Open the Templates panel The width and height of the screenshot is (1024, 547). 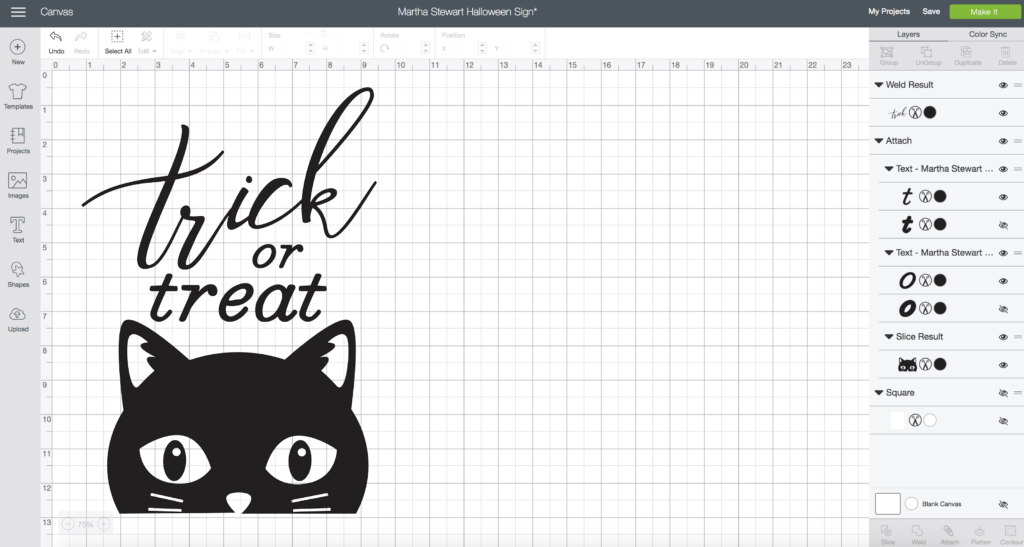coord(18,96)
